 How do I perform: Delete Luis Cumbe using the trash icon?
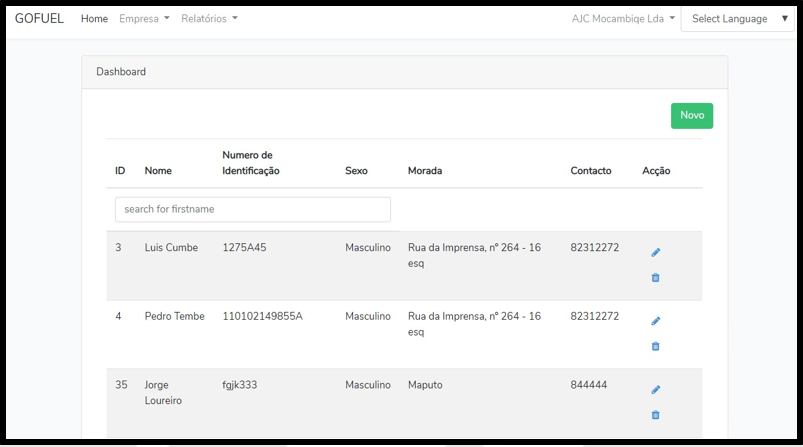[656, 278]
